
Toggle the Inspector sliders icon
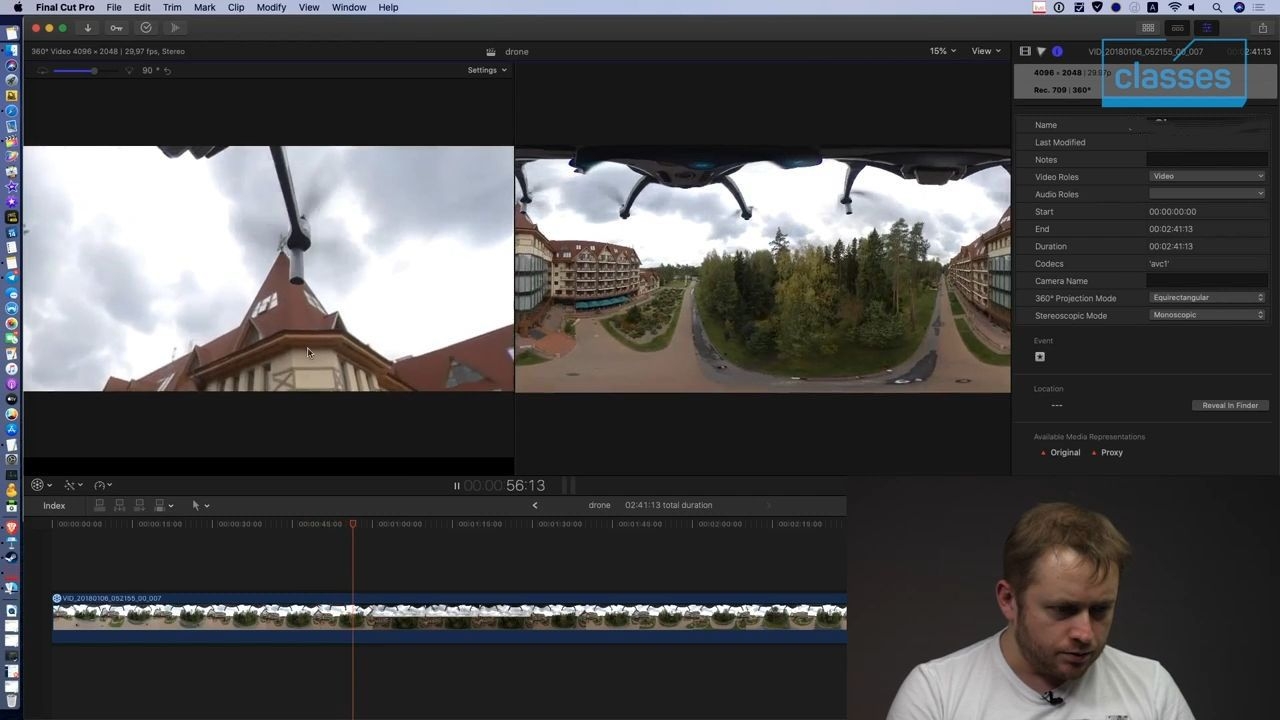(1207, 28)
